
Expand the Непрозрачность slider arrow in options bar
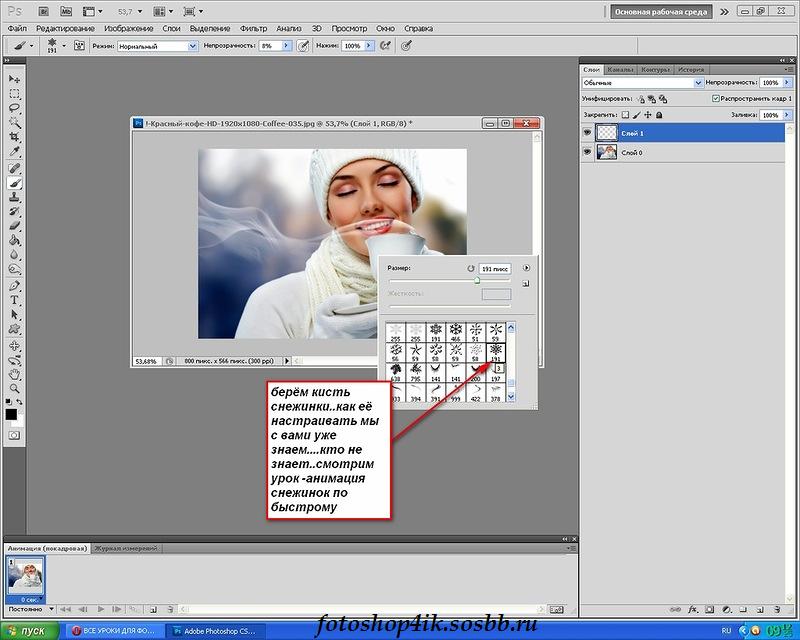pyautogui.click(x=286, y=46)
